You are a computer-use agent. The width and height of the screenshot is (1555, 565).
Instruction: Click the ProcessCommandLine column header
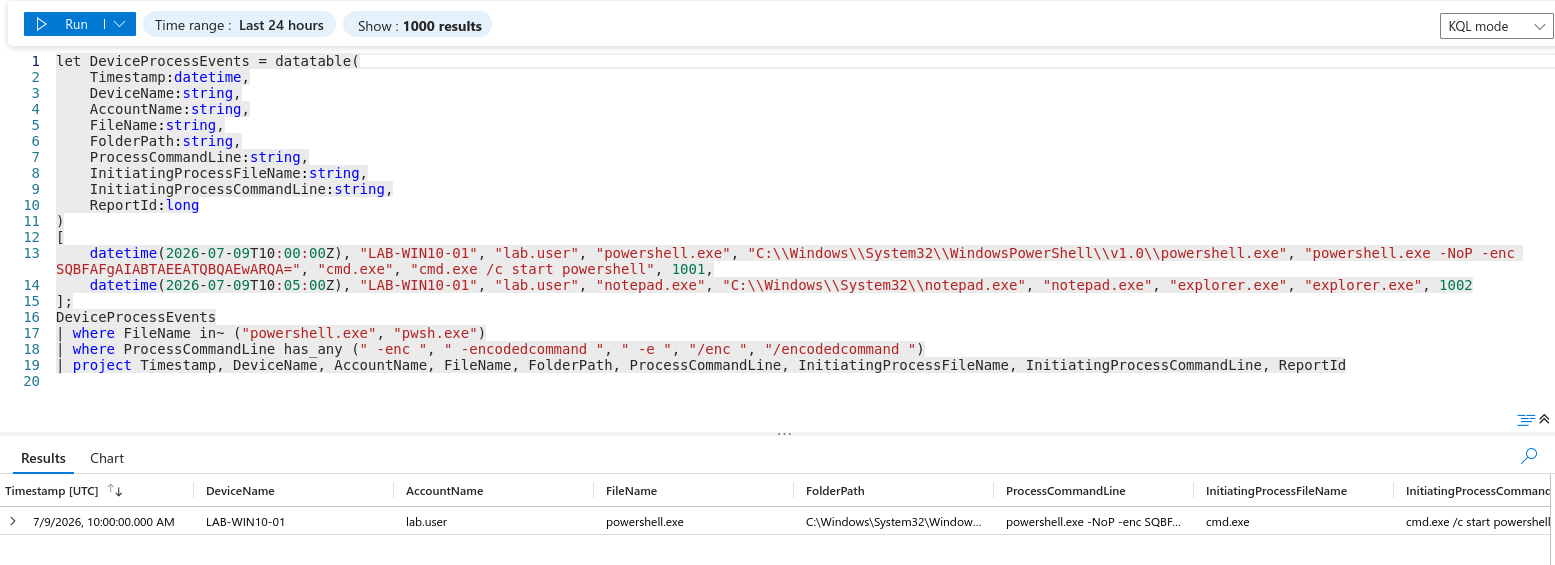(1065, 491)
